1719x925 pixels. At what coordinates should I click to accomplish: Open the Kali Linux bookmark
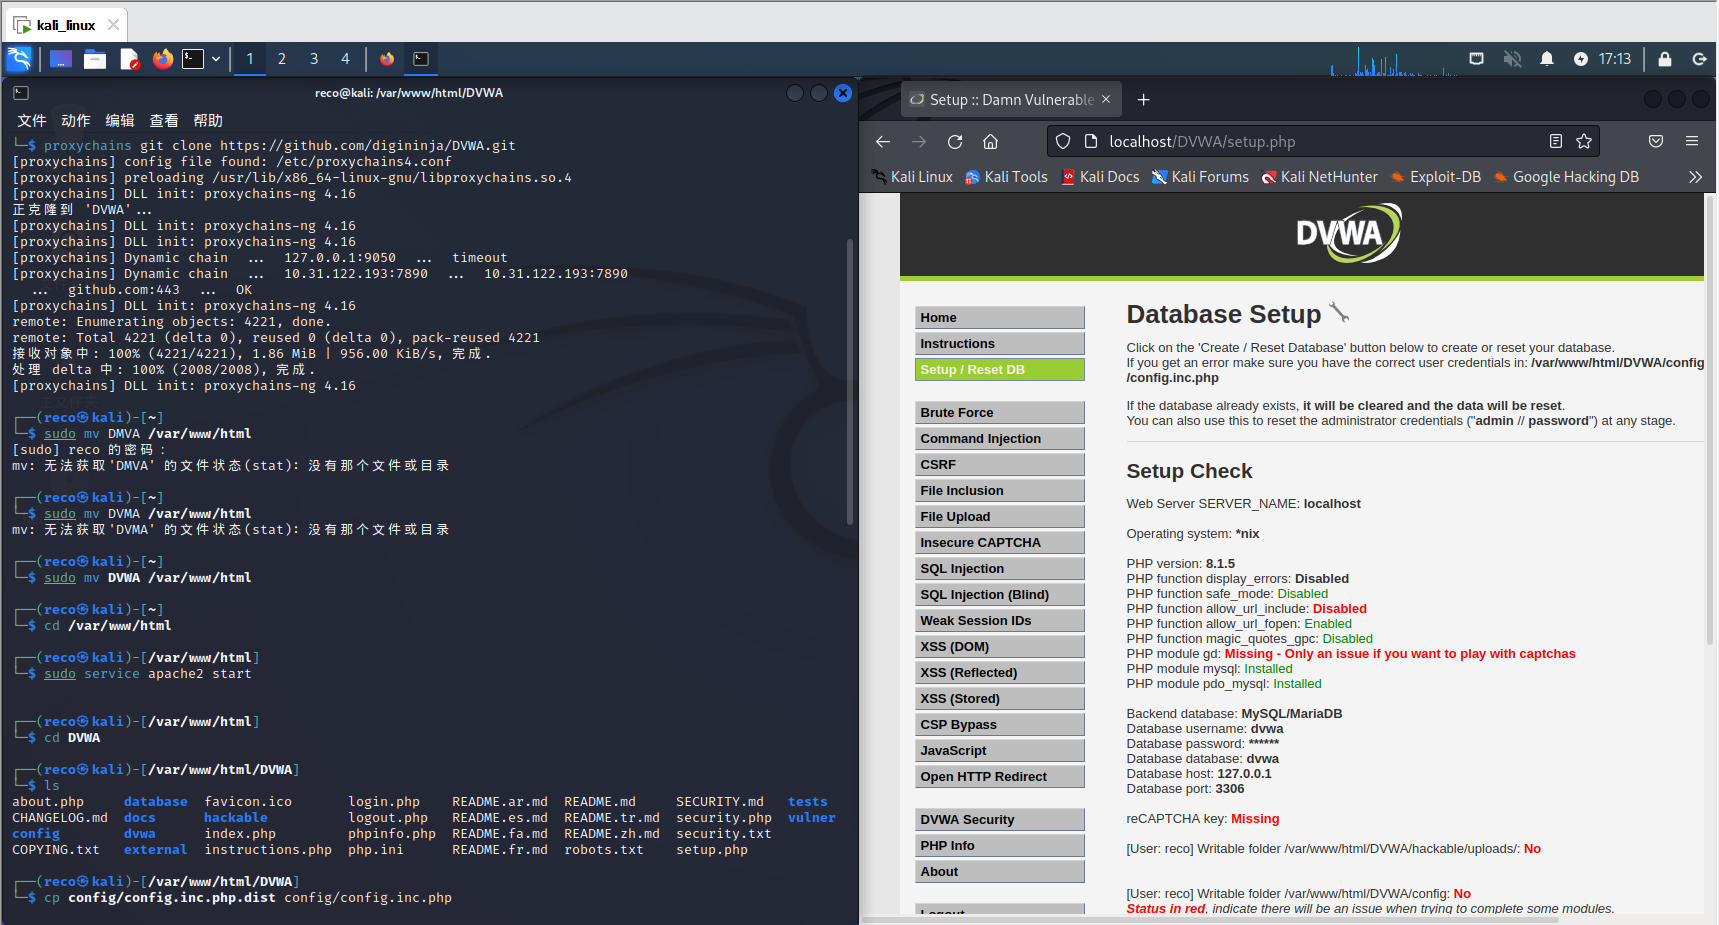[x=912, y=177]
